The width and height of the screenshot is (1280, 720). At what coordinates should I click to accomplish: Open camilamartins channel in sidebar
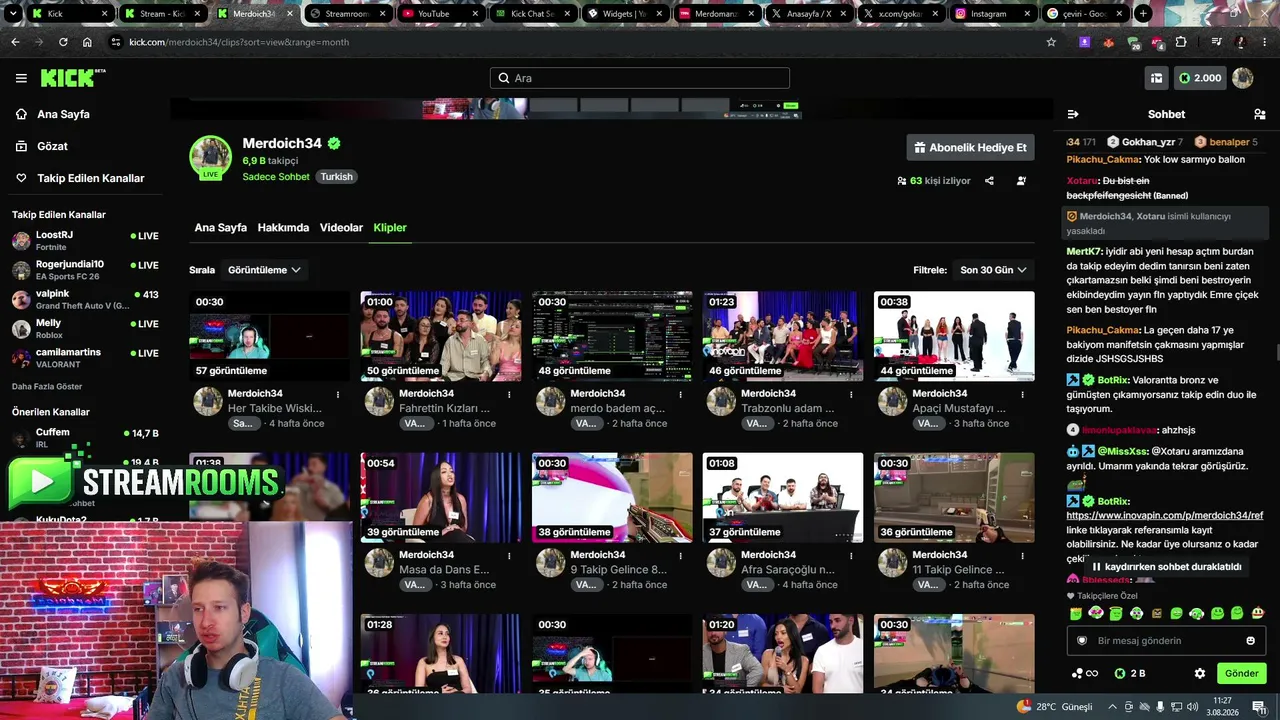click(x=85, y=358)
